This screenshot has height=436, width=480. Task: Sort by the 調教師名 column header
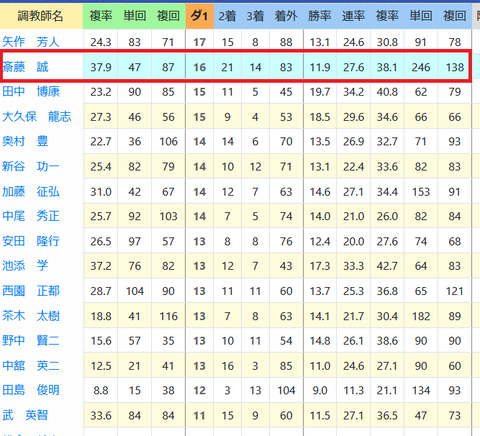[x=40, y=16]
